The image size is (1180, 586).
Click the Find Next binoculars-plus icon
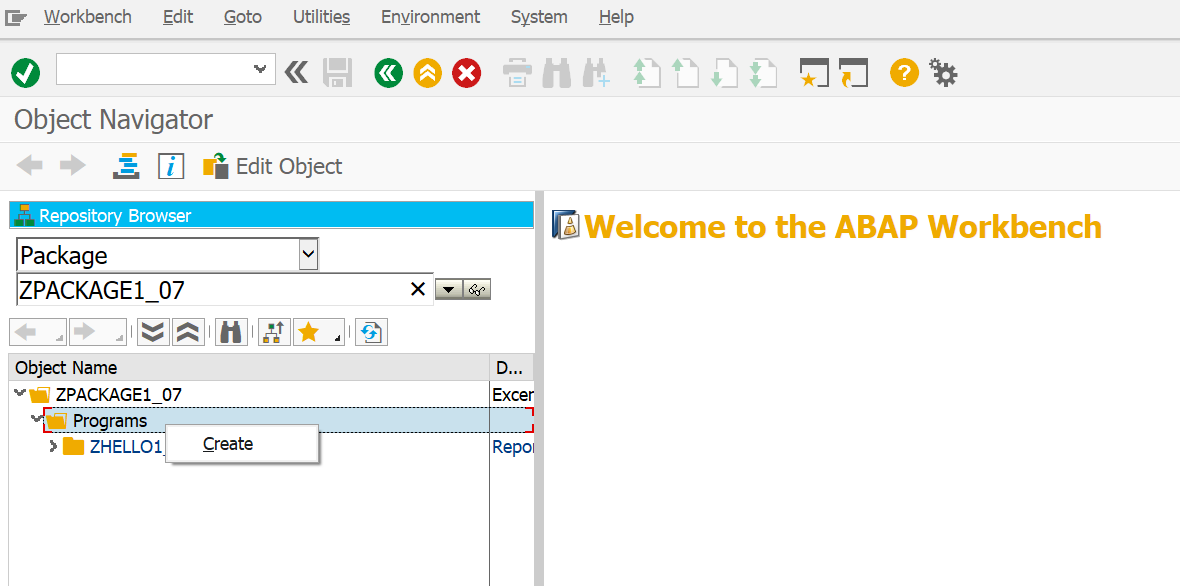click(x=596, y=73)
